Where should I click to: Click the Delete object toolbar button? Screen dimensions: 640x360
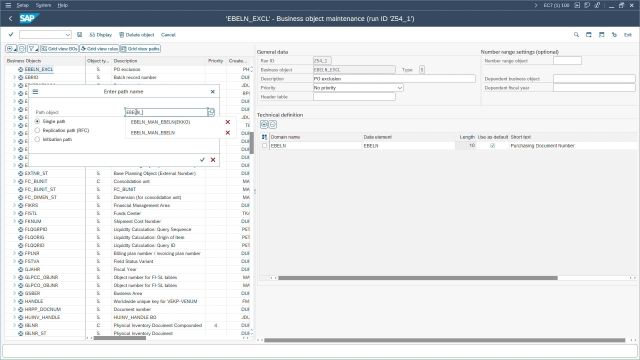137,35
